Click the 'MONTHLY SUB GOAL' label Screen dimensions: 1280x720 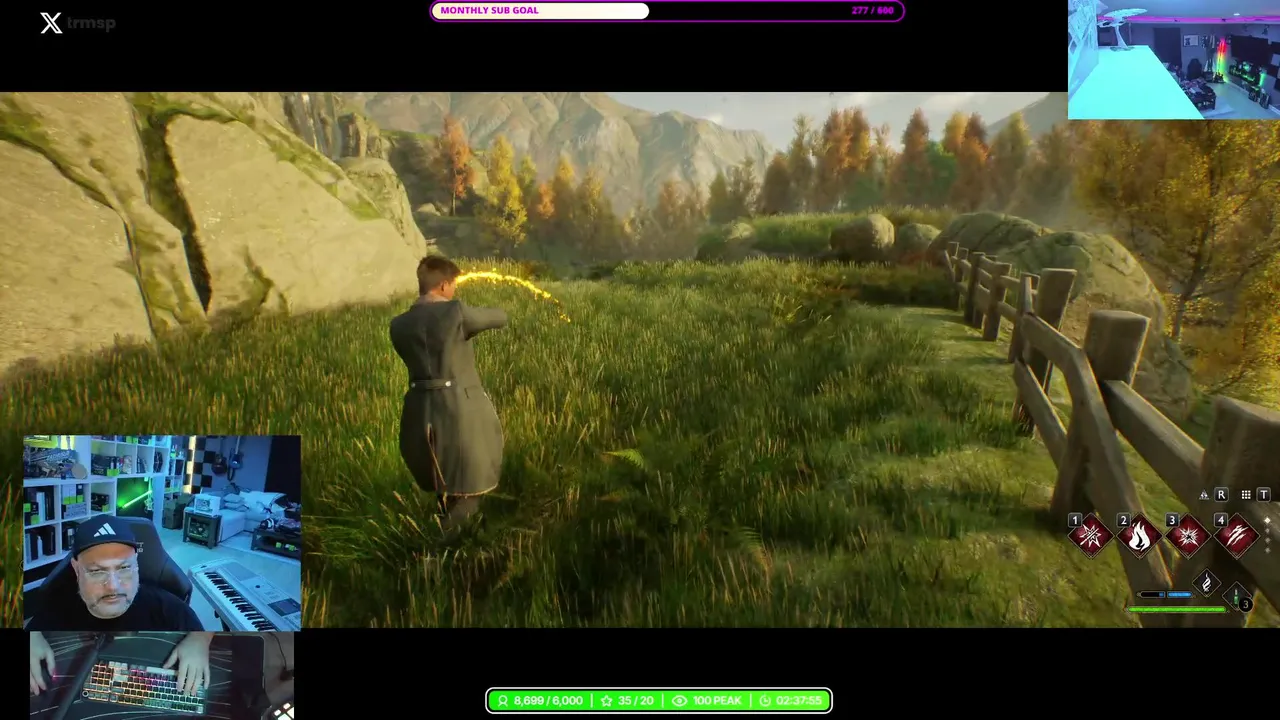(x=489, y=11)
